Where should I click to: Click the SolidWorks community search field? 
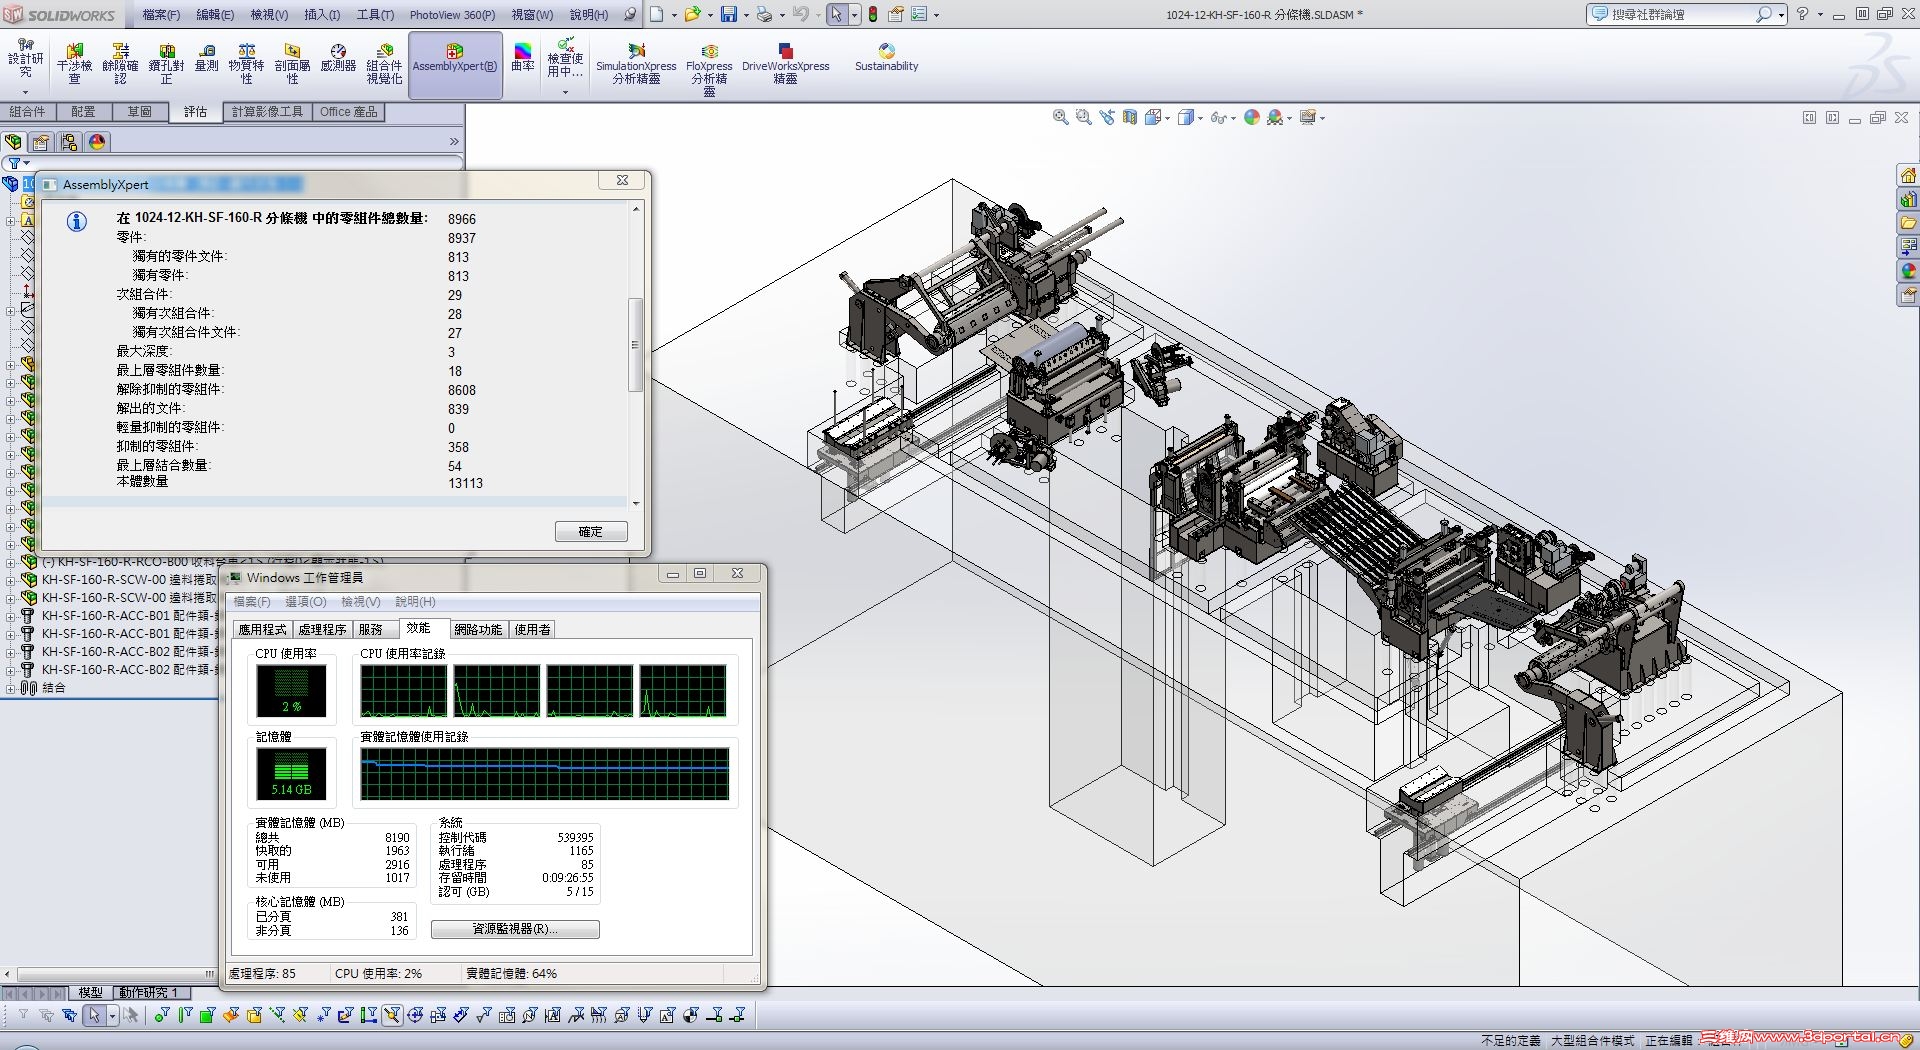coord(1680,14)
